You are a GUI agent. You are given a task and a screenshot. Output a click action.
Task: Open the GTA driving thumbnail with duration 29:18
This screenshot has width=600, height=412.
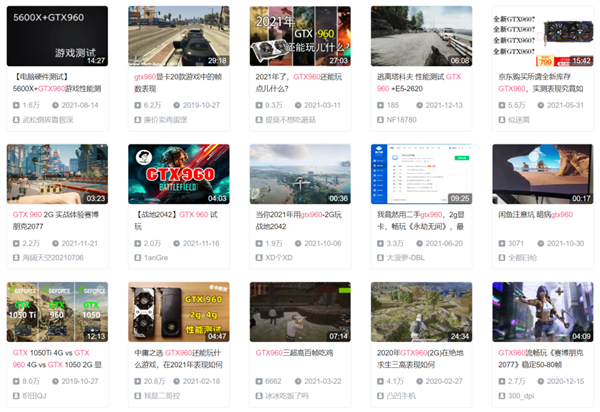pyautogui.click(x=179, y=36)
